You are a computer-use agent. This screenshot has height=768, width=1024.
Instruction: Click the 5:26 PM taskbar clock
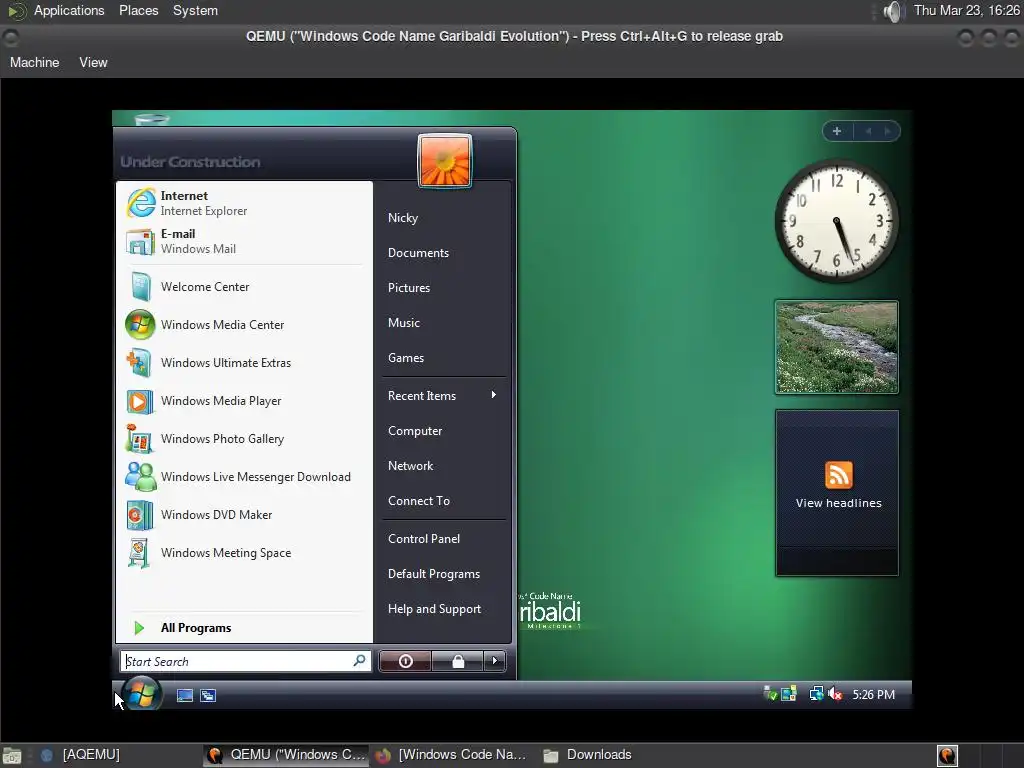click(873, 694)
